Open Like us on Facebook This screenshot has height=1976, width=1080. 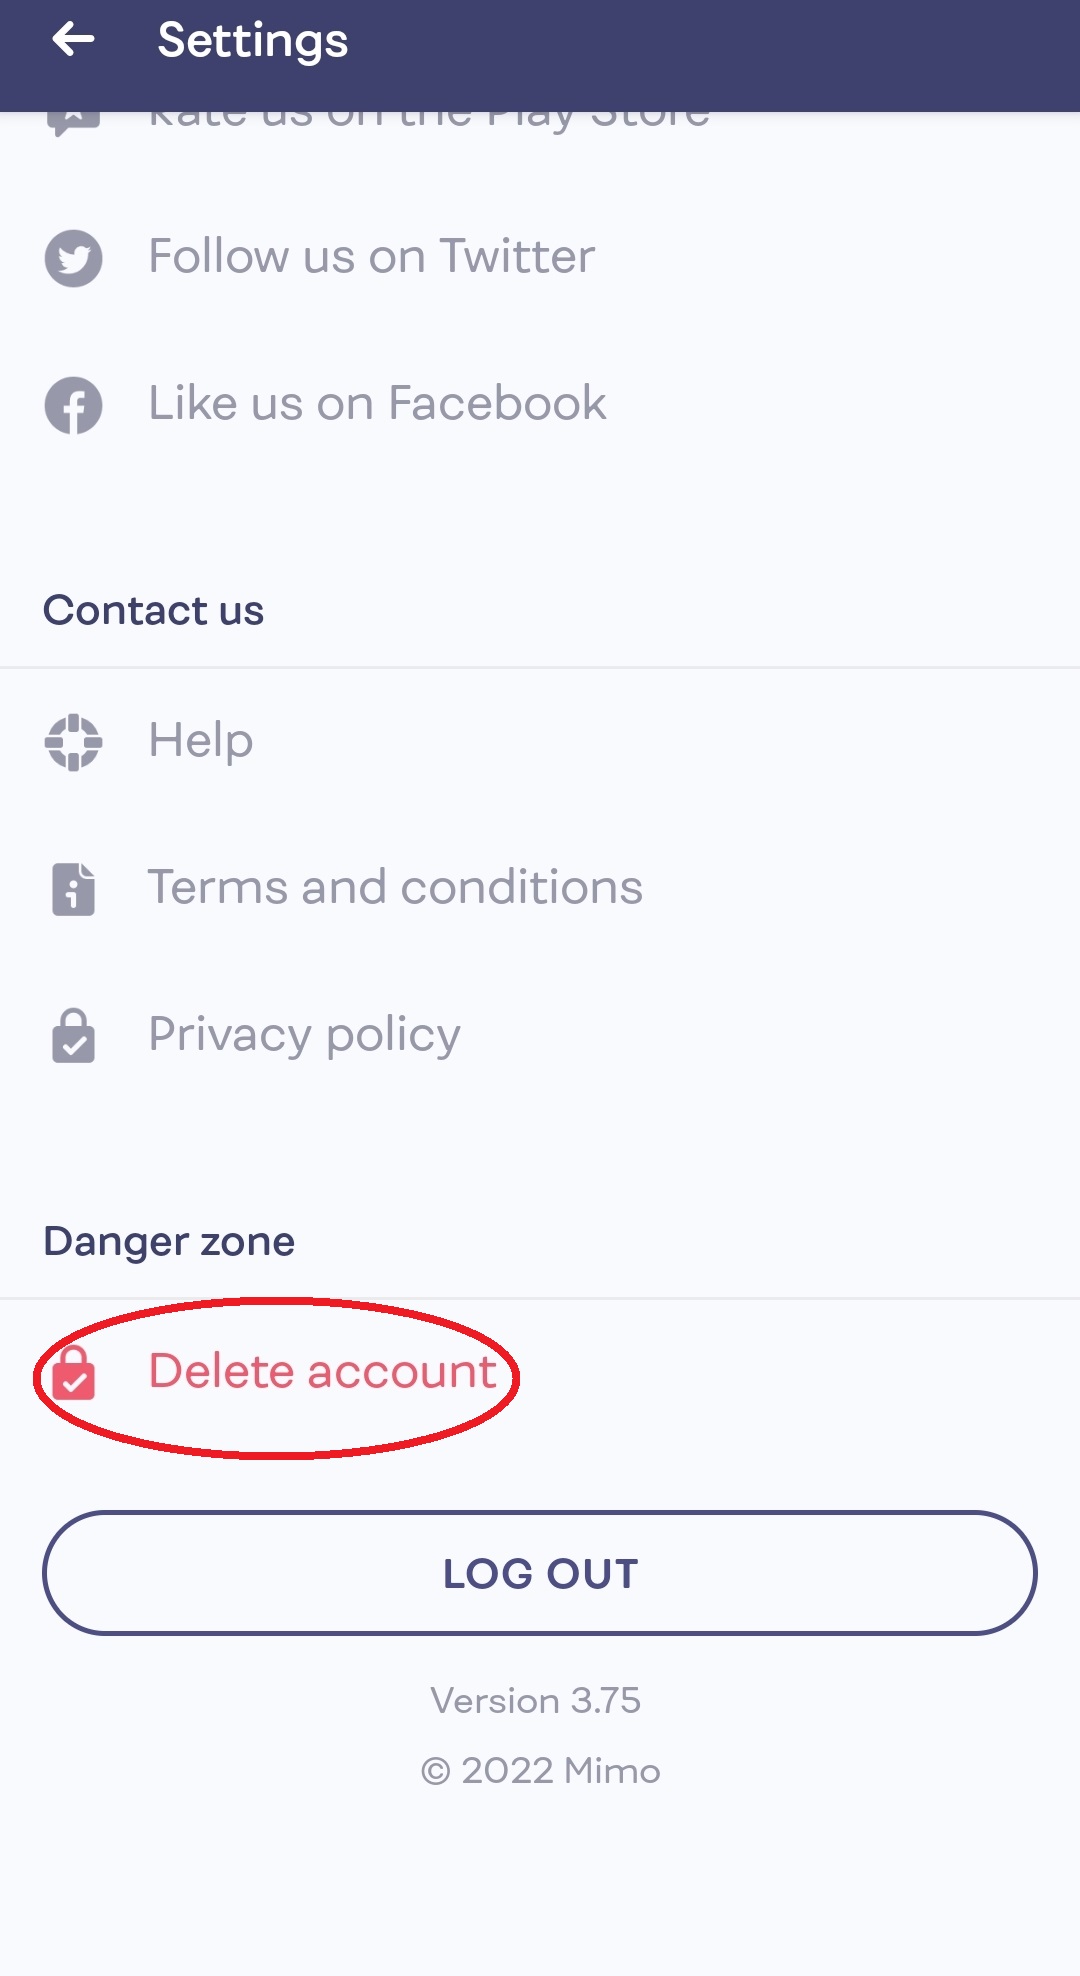[x=377, y=404]
